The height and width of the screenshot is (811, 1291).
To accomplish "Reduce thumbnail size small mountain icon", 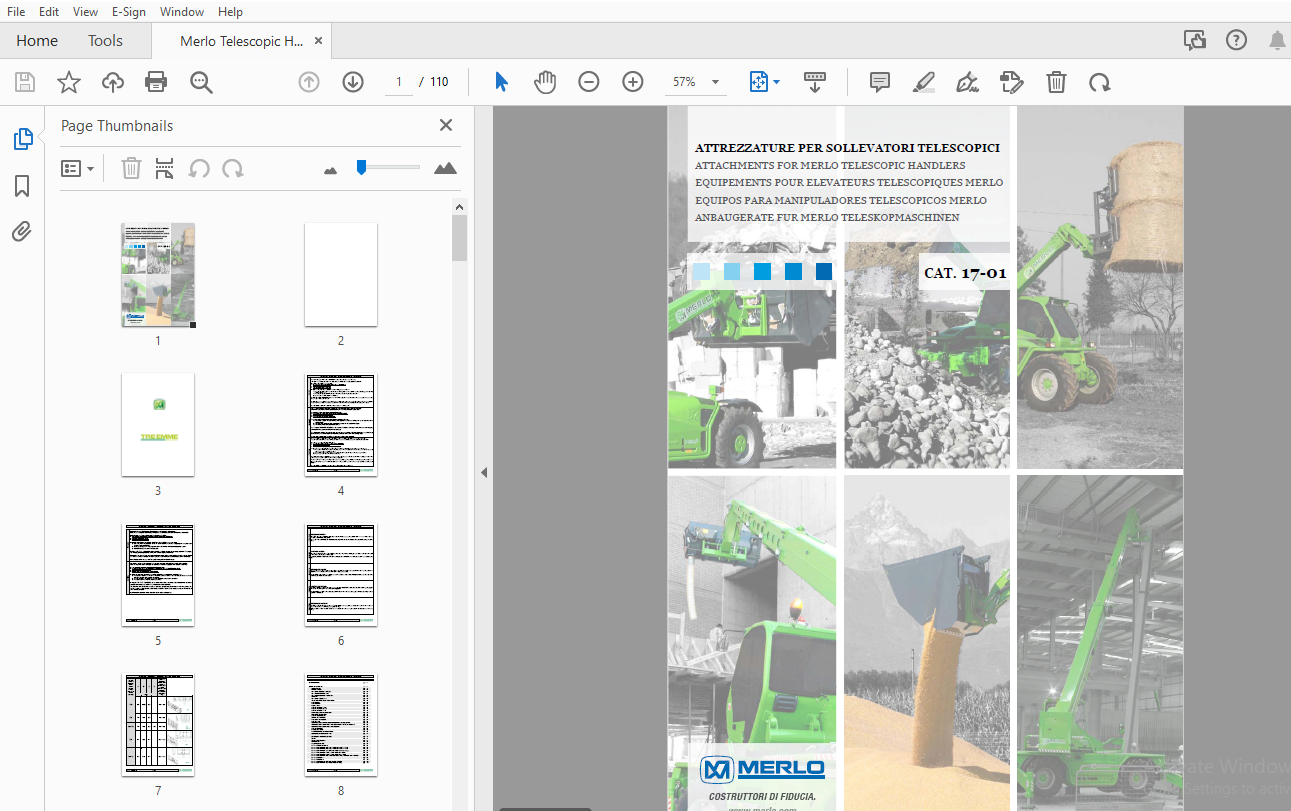I will point(331,170).
